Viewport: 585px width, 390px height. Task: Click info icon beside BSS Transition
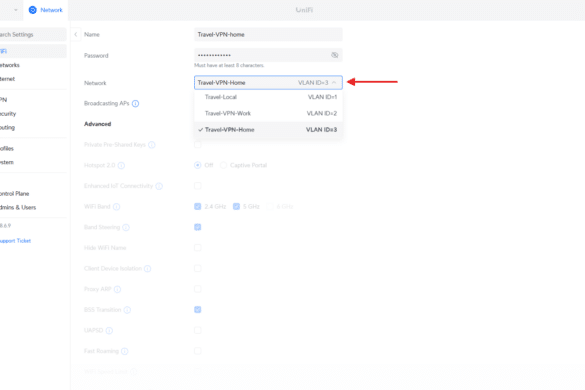(127, 310)
